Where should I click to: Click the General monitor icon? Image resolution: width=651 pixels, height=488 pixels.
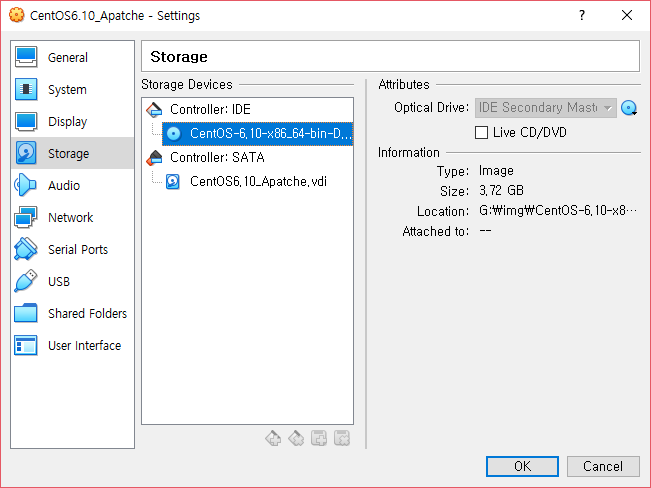click(x=26, y=57)
